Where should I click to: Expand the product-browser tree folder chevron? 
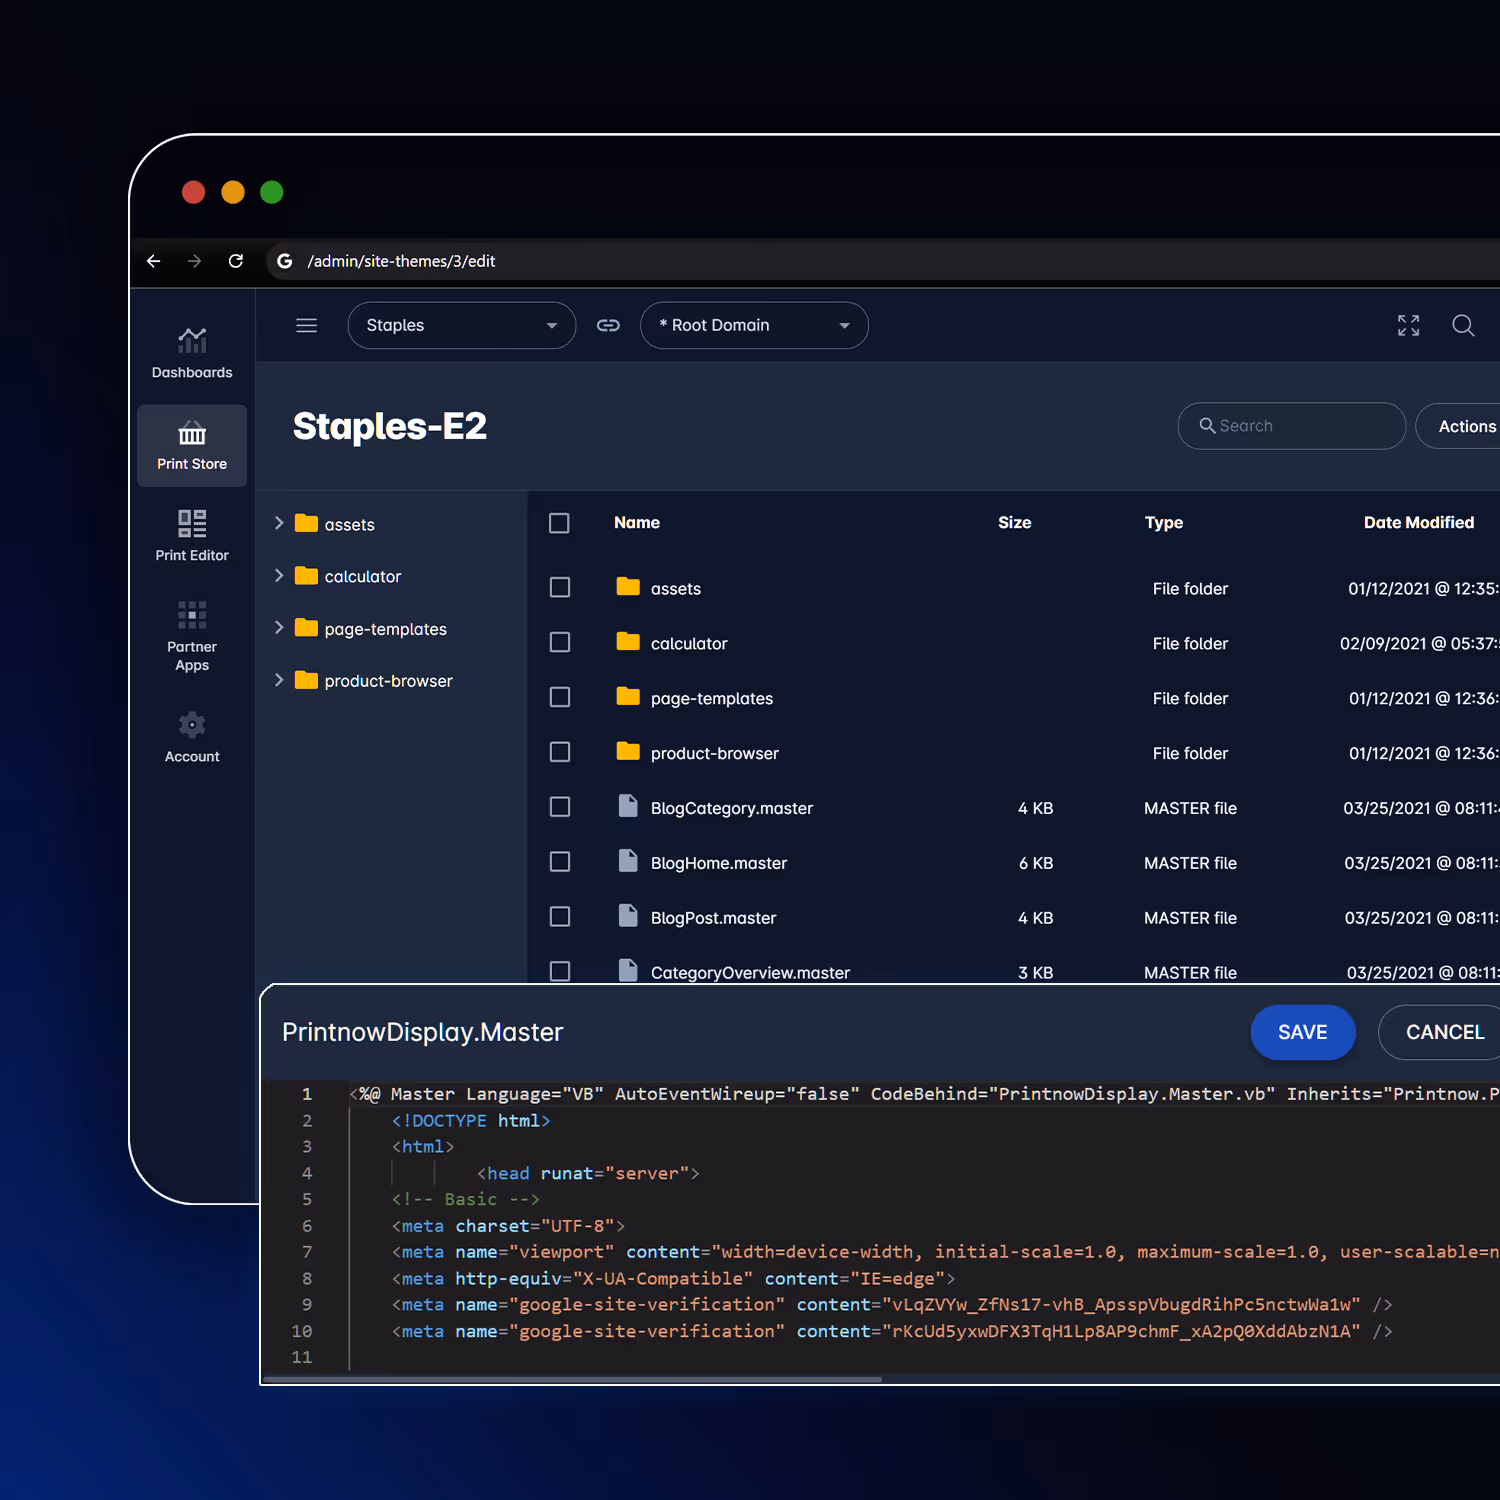pos(279,681)
